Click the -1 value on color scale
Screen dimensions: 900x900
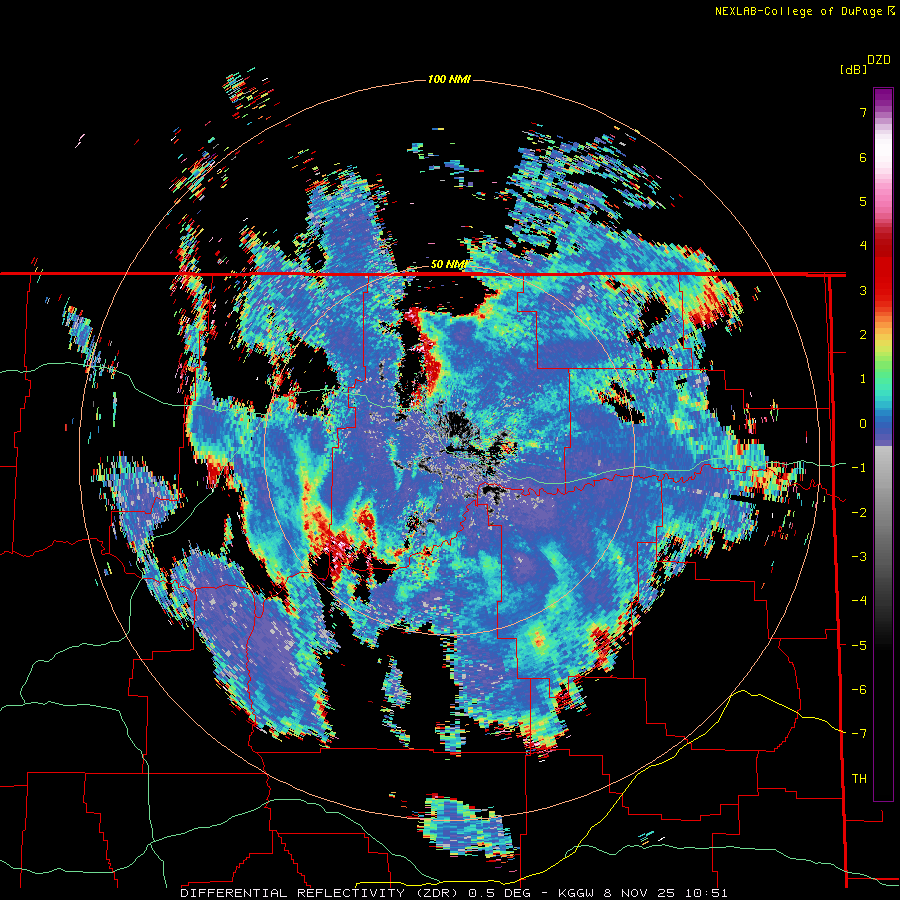[x=859, y=468]
